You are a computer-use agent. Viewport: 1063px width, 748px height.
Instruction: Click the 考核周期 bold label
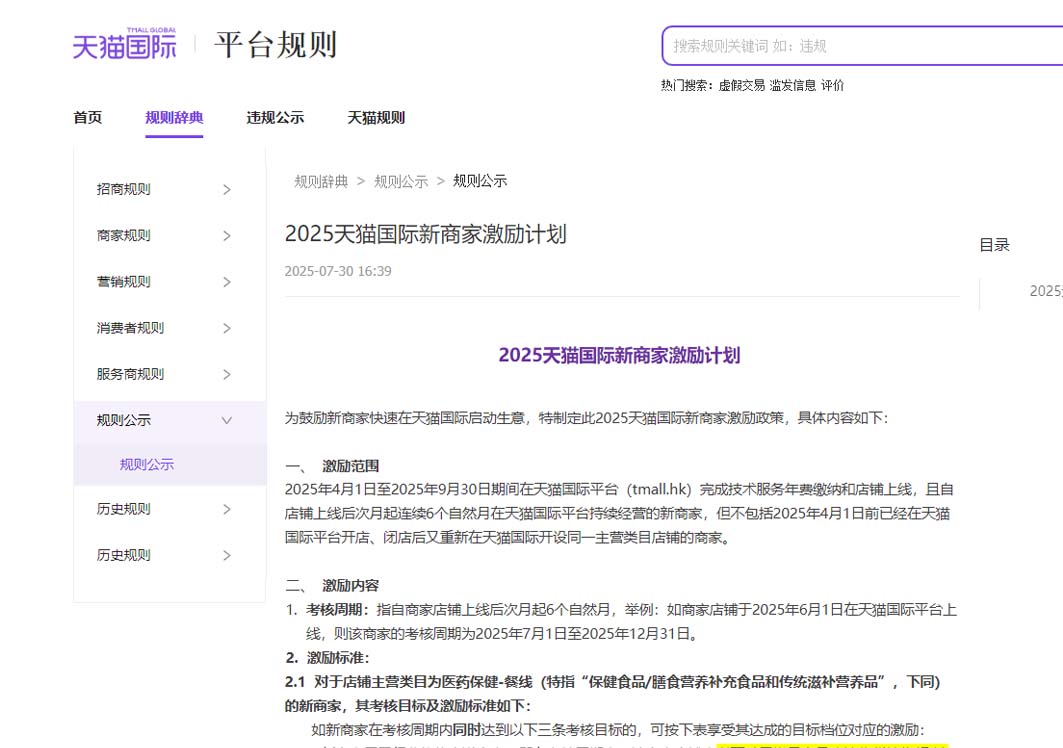click(338, 610)
